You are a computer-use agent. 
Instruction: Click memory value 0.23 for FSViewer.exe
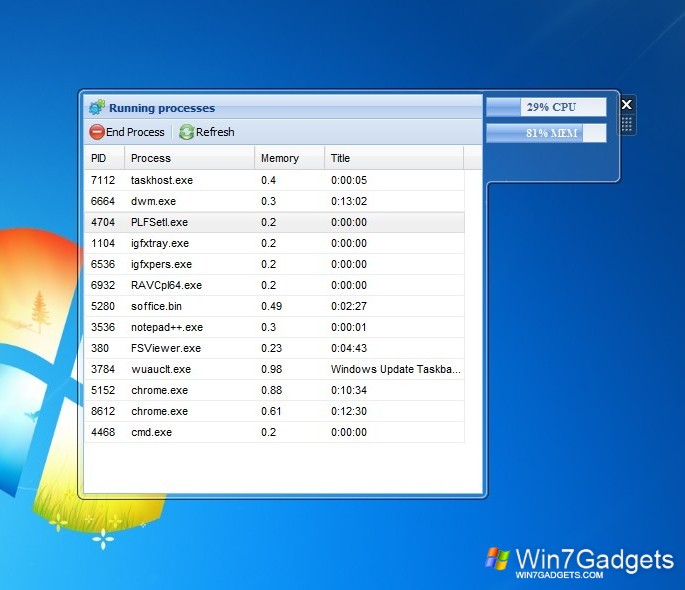coord(271,348)
